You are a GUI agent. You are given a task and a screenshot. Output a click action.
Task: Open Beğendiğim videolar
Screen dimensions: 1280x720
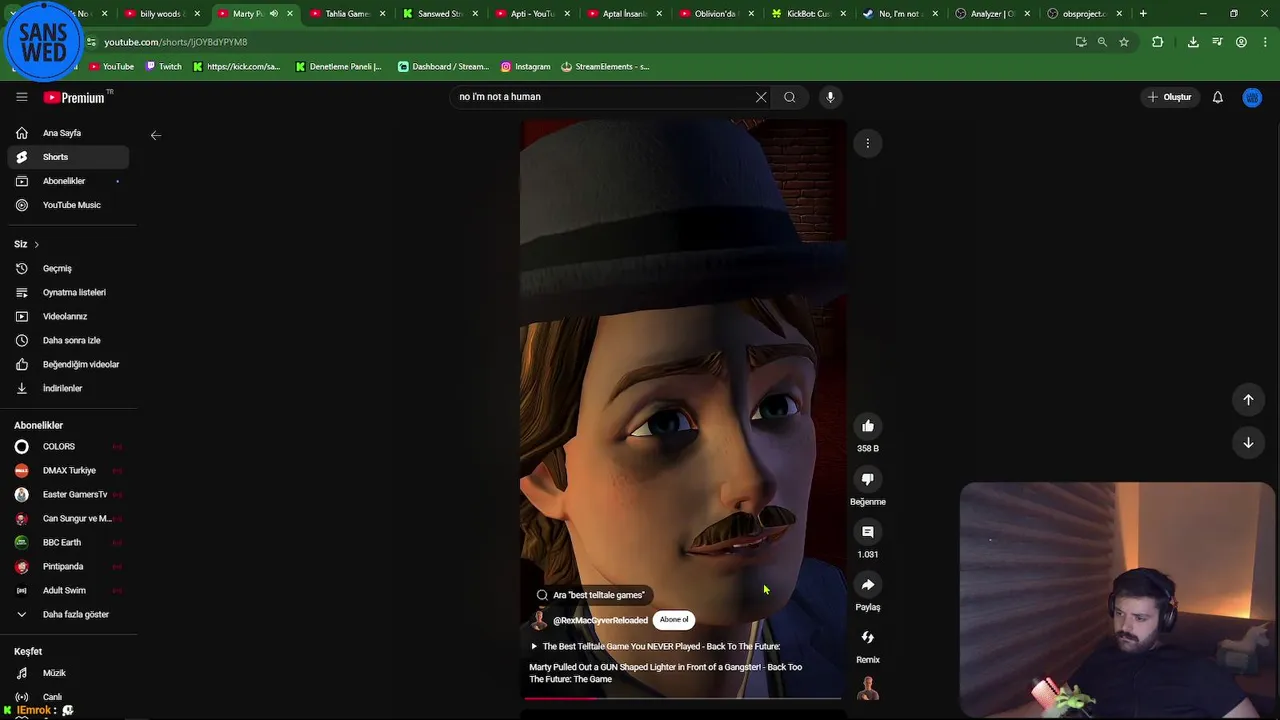pyautogui.click(x=68, y=365)
